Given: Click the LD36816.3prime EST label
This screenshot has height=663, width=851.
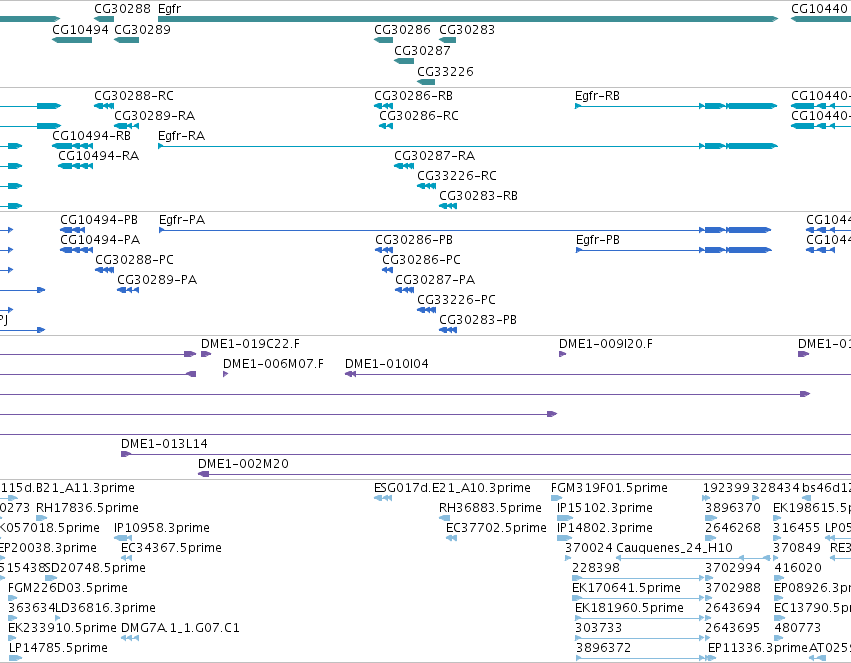Looking at the screenshot, I should [105, 608].
